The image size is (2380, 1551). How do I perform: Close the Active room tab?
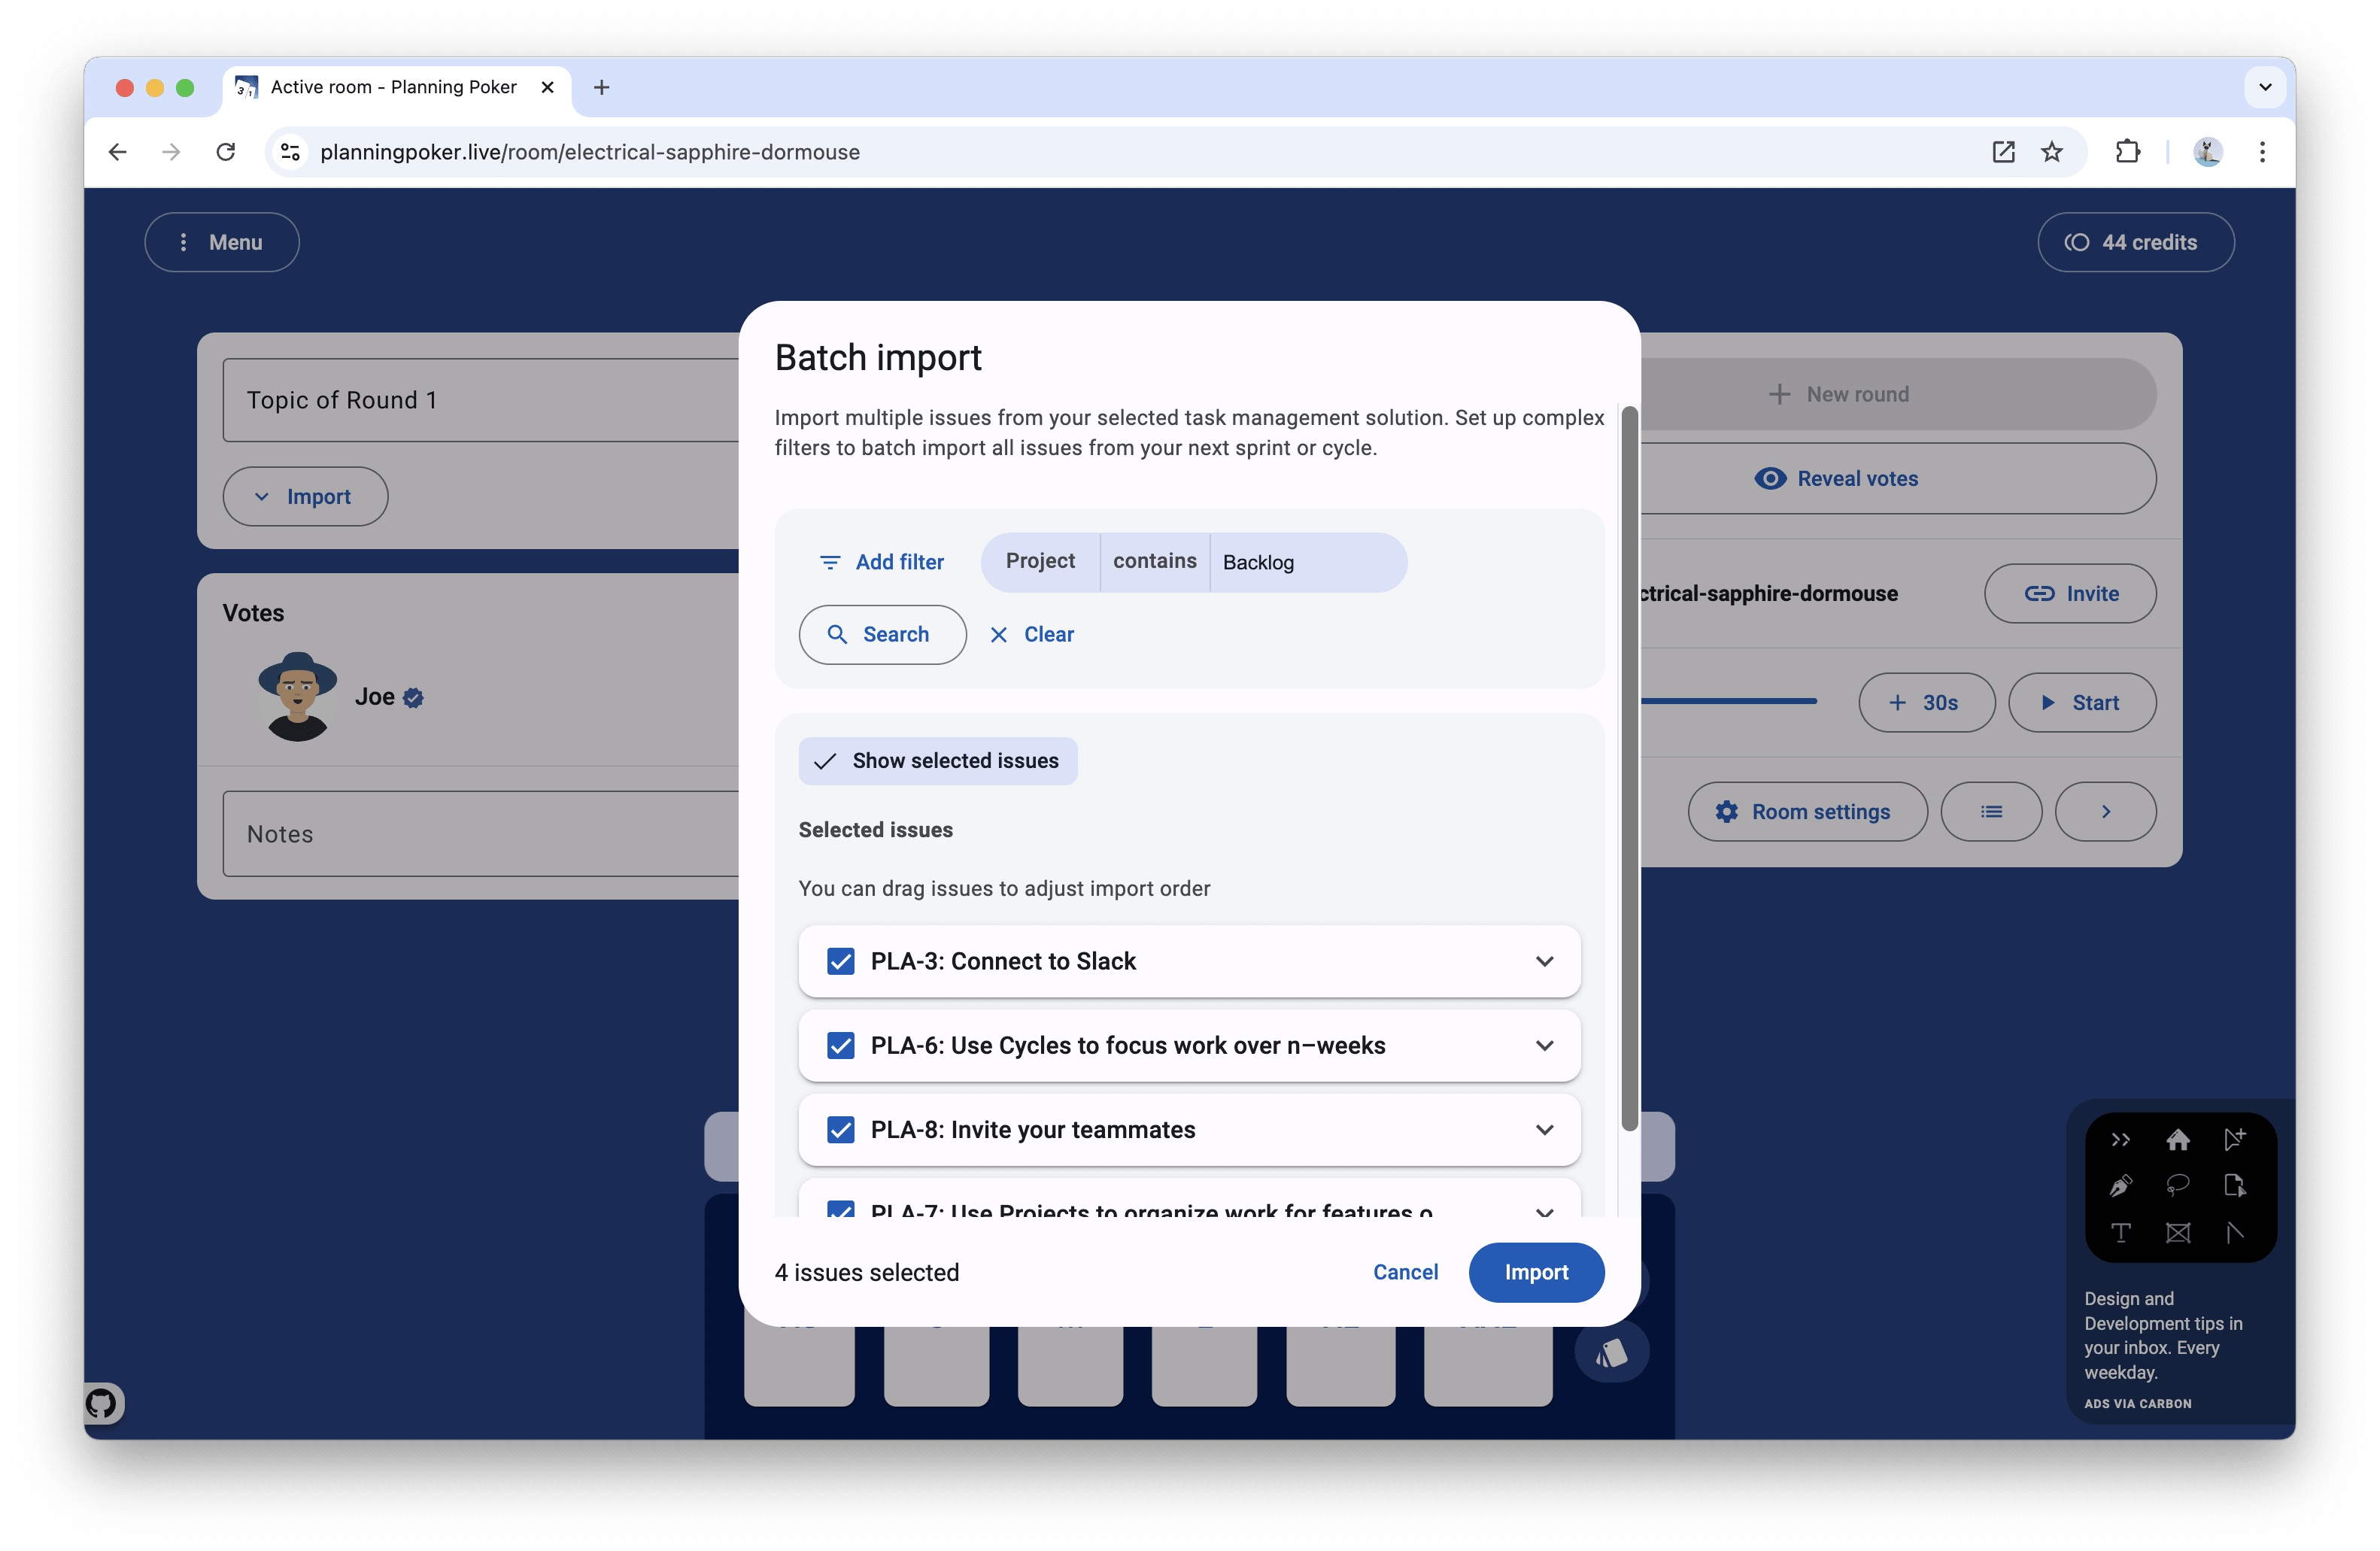pos(548,87)
